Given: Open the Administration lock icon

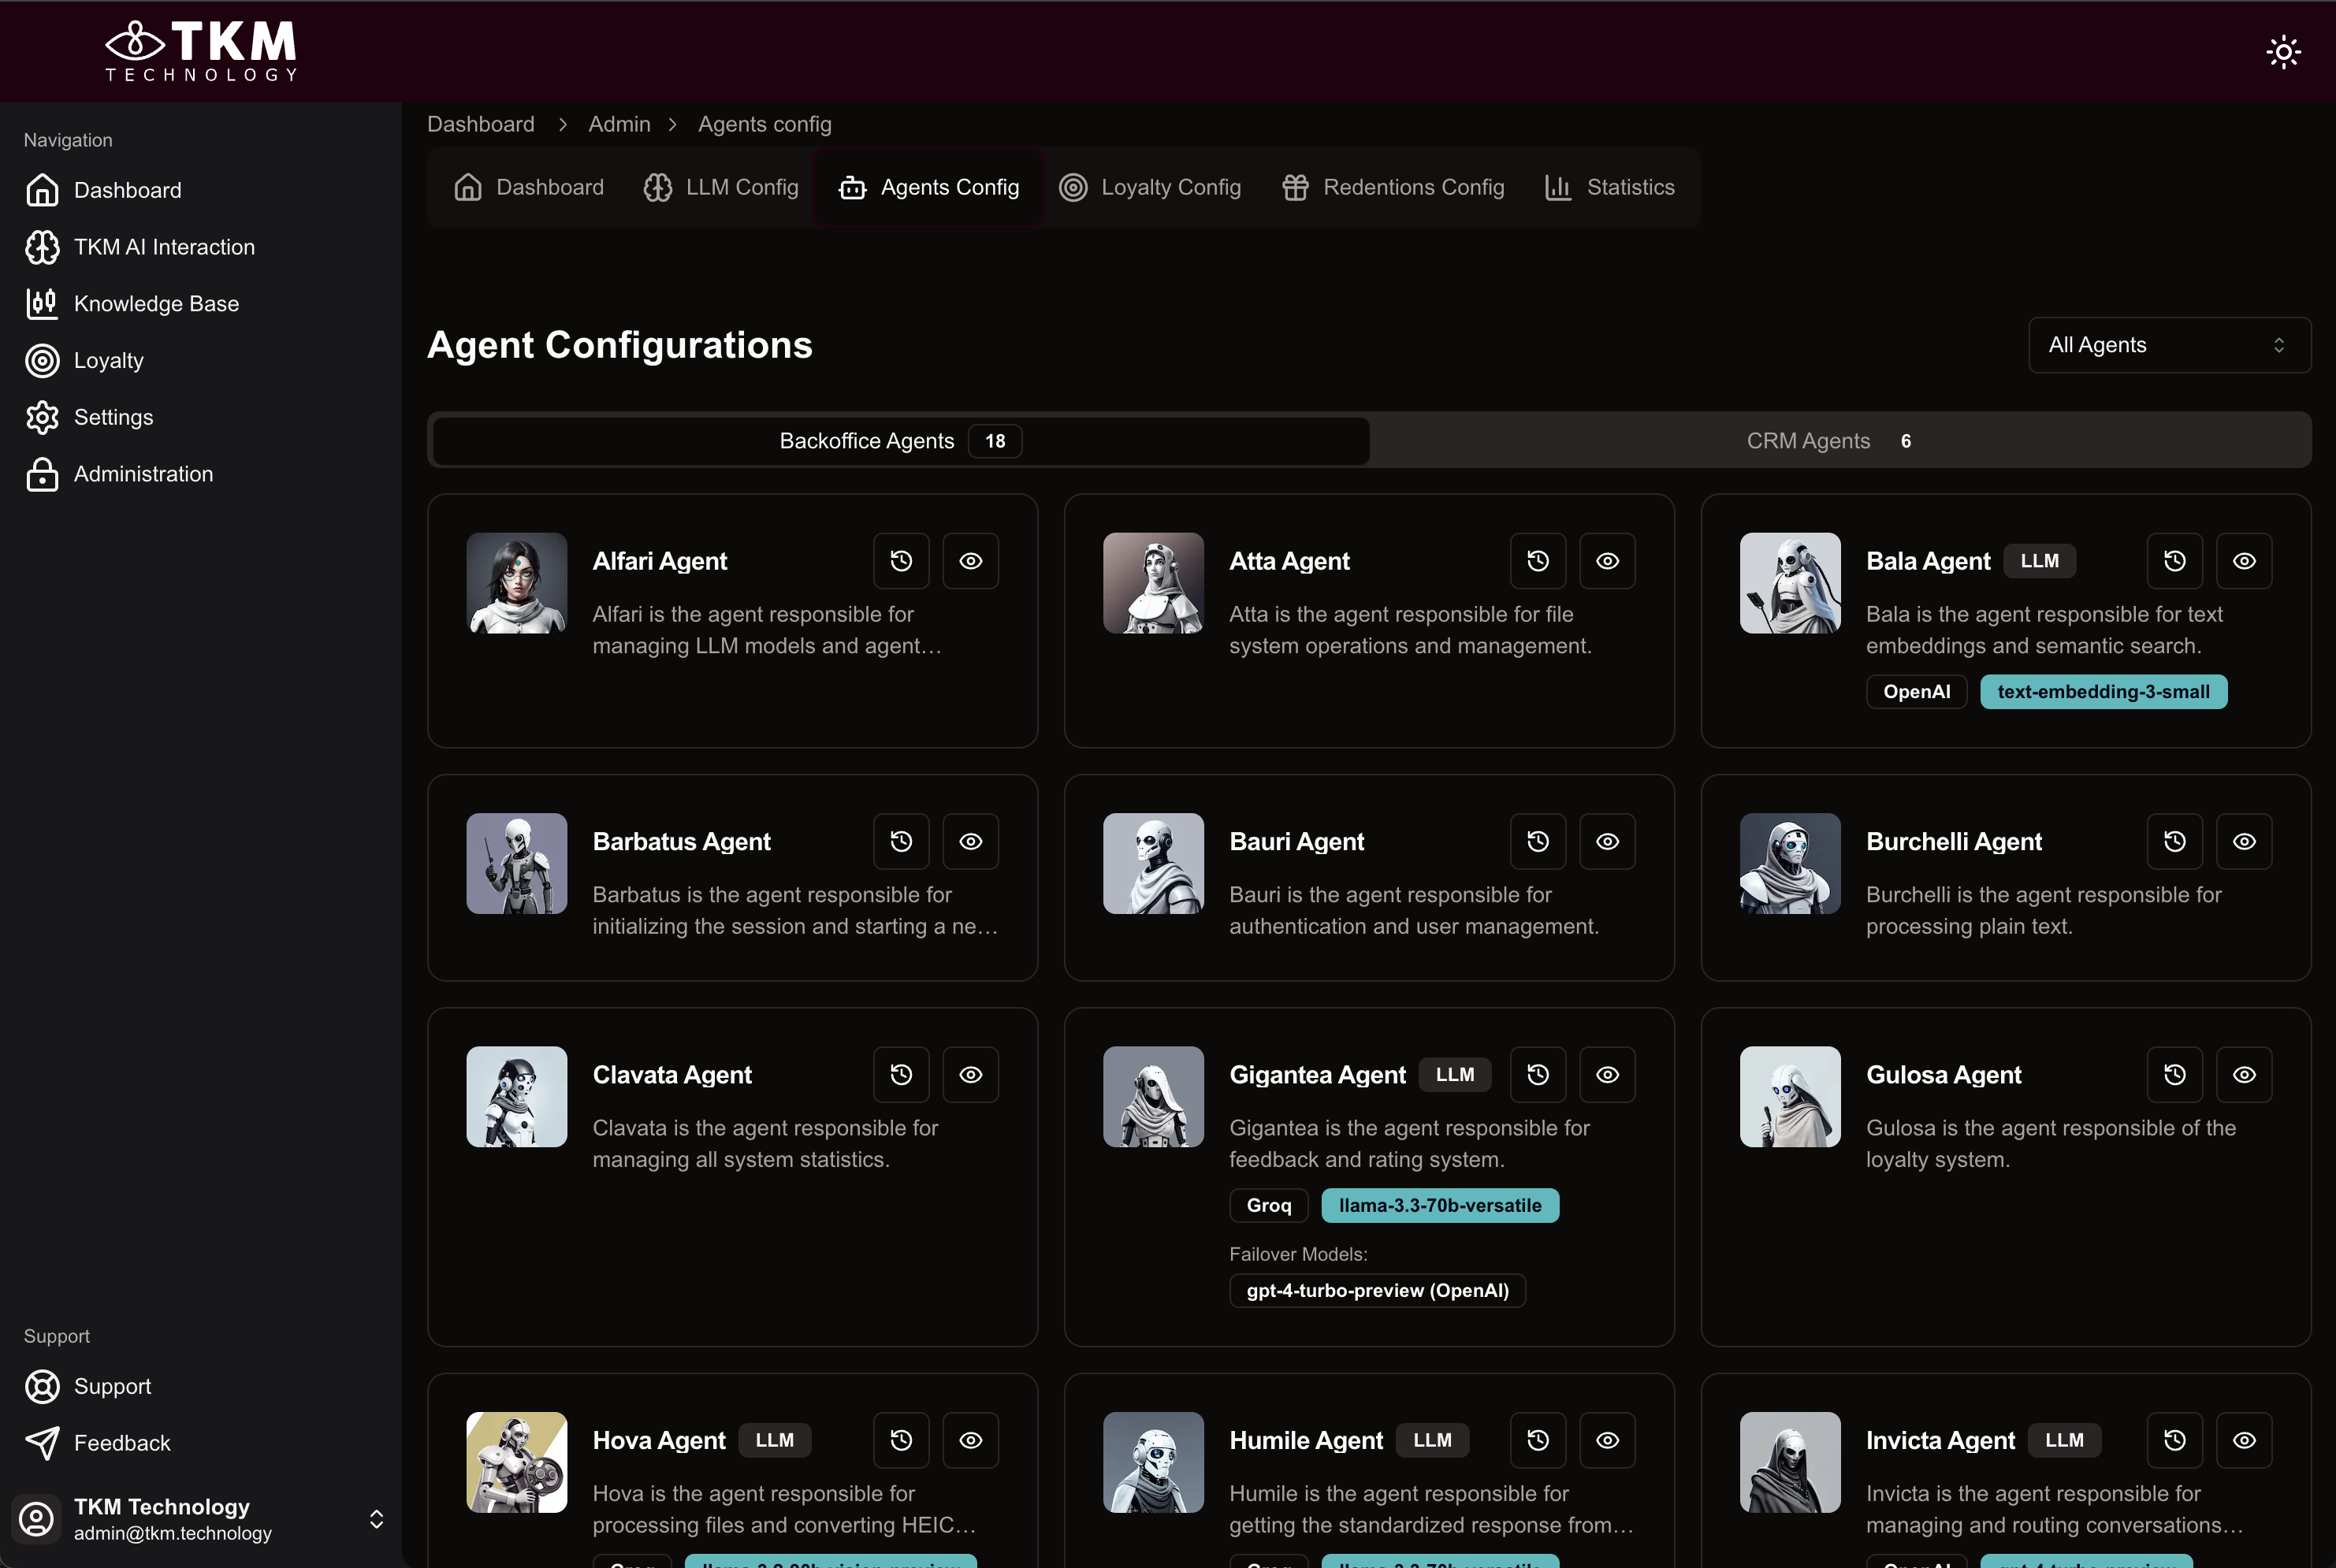Looking at the screenshot, I should click(x=42, y=474).
